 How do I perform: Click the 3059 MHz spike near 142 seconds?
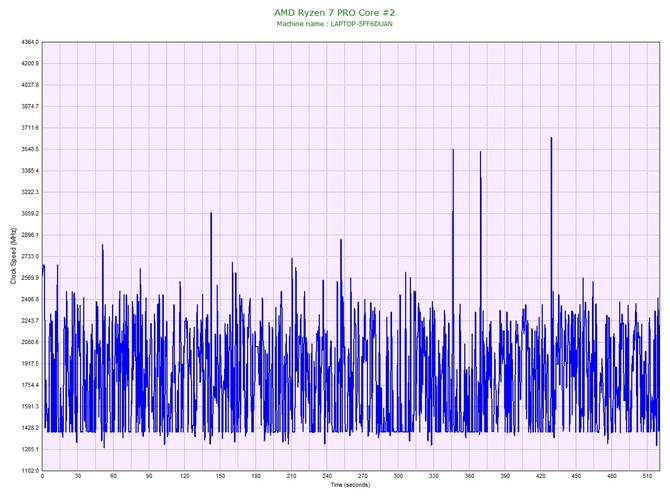click(211, 214)
